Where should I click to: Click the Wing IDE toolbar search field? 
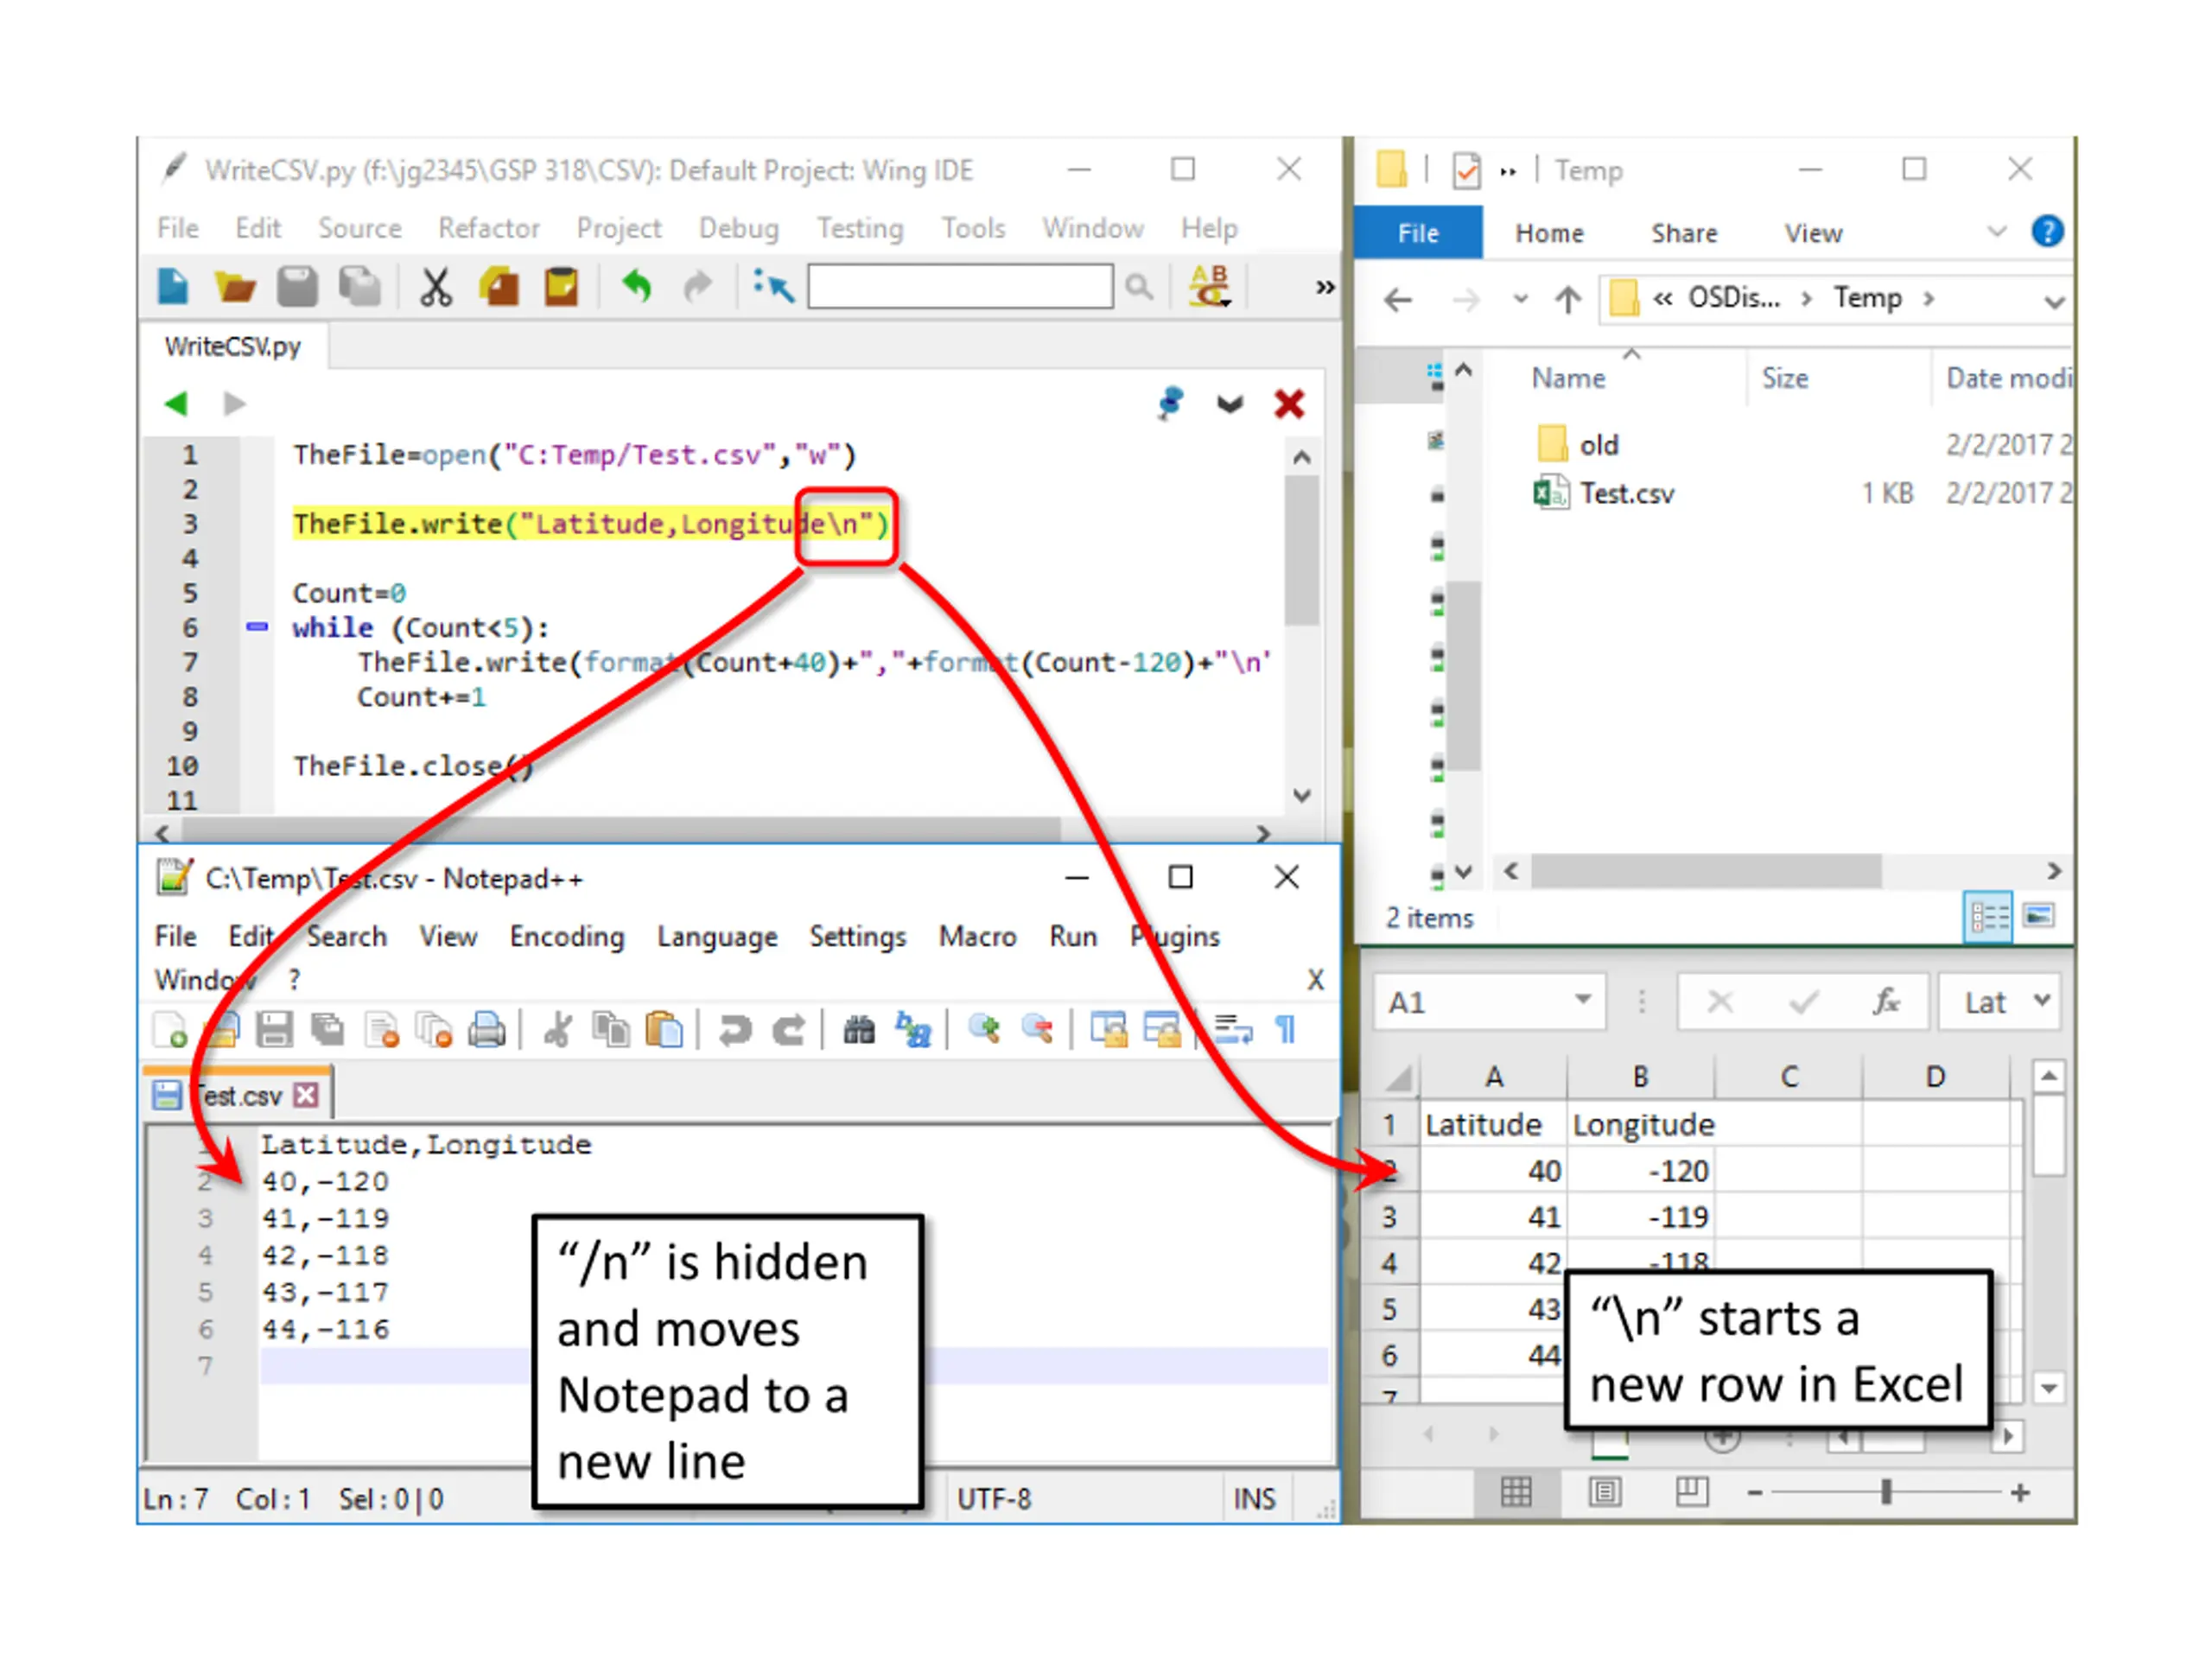pos(960,287)
